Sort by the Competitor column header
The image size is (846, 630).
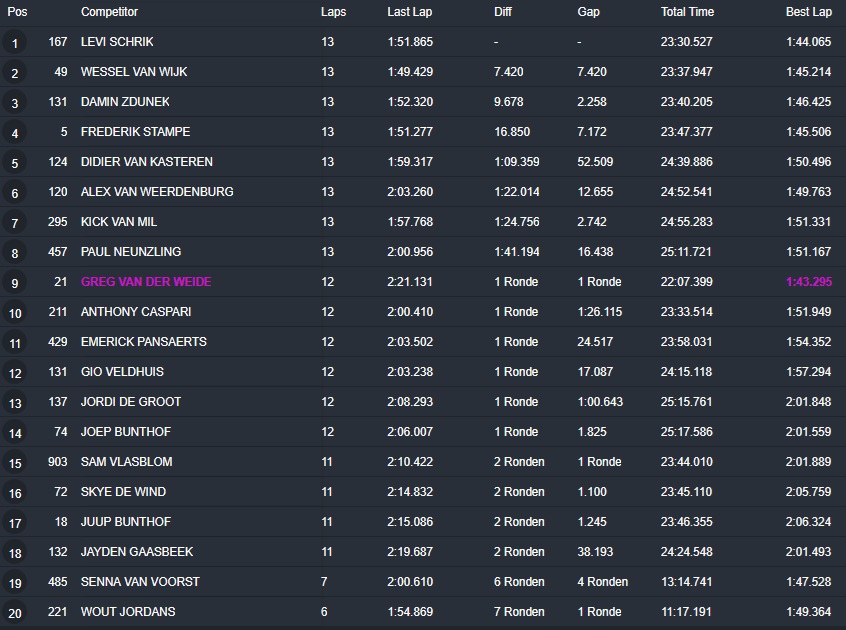pos(109,12)
